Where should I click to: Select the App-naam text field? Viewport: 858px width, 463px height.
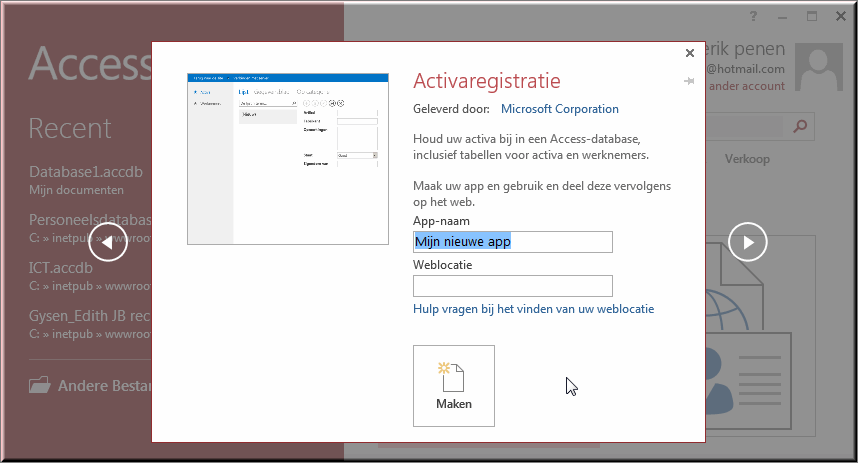[x=513, y=242]
